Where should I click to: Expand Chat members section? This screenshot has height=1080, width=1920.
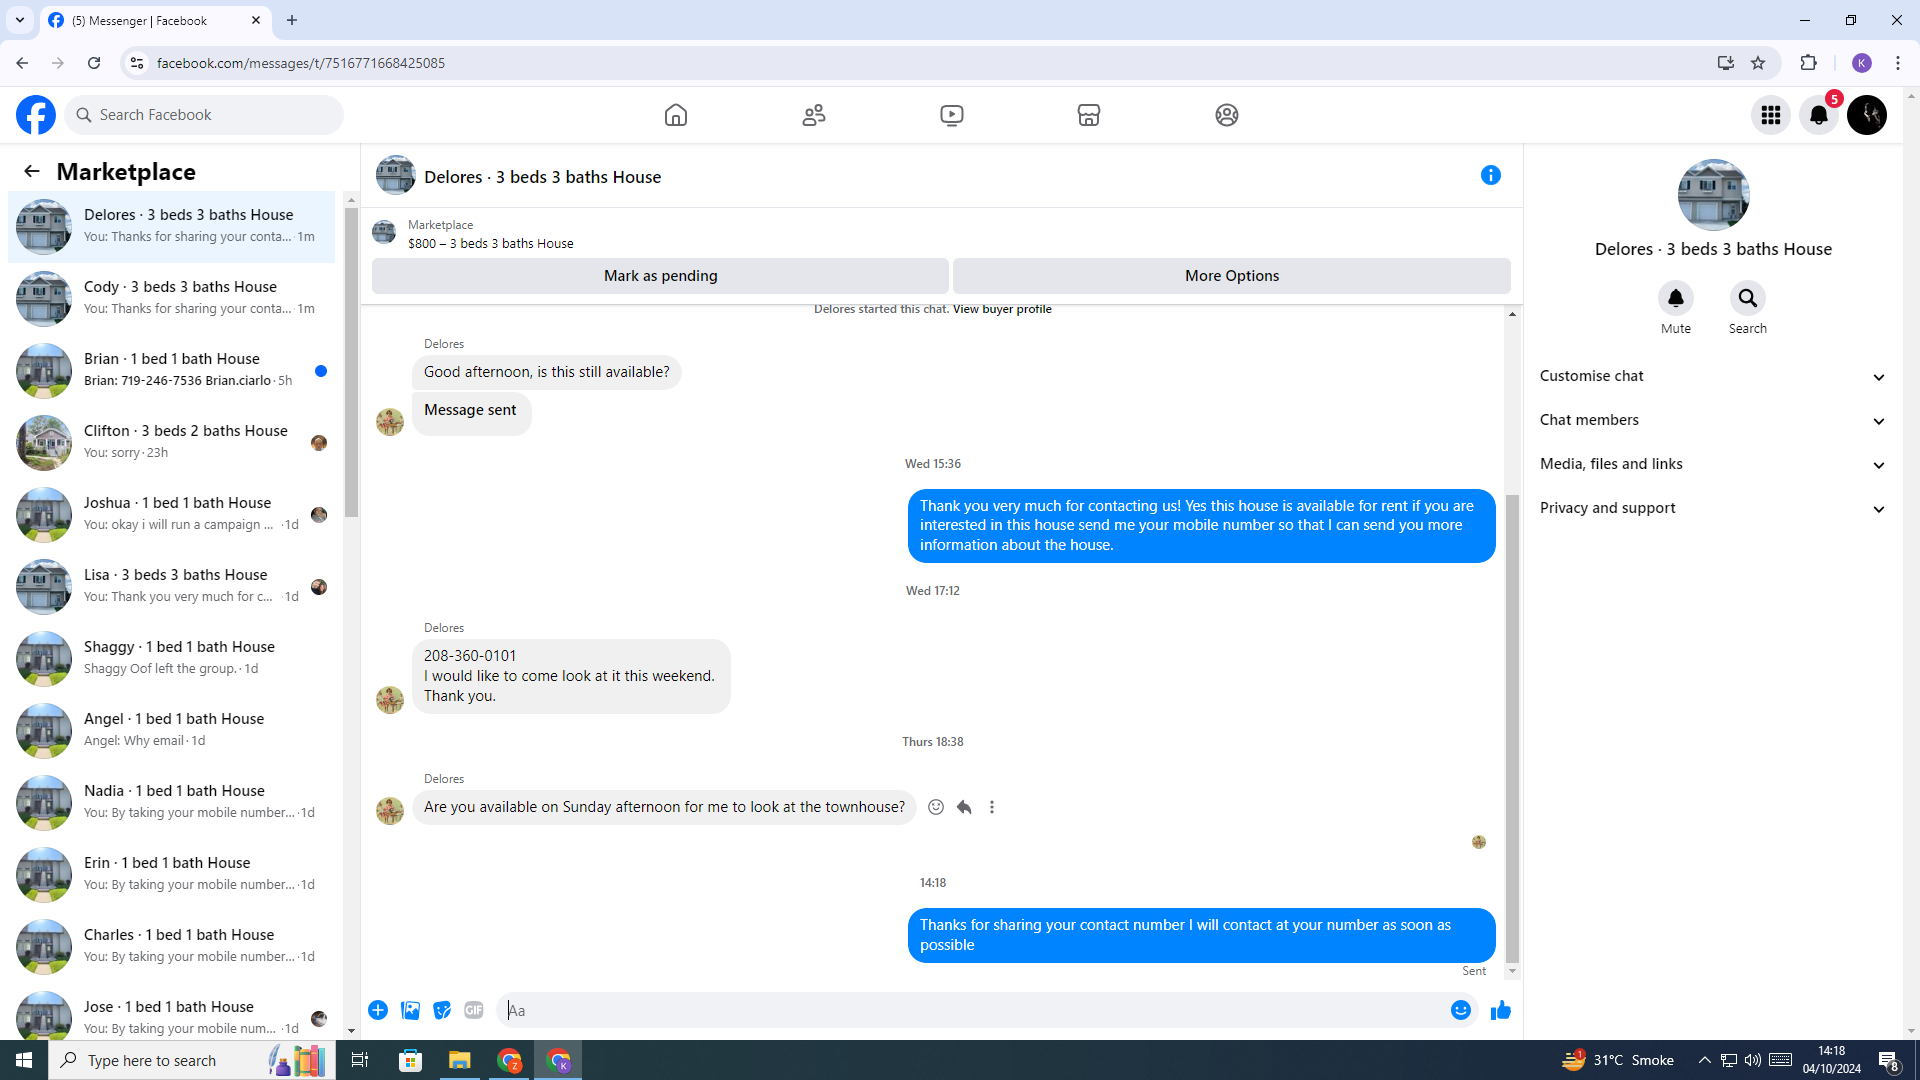pyautogui.click(x=1713, y=420)
